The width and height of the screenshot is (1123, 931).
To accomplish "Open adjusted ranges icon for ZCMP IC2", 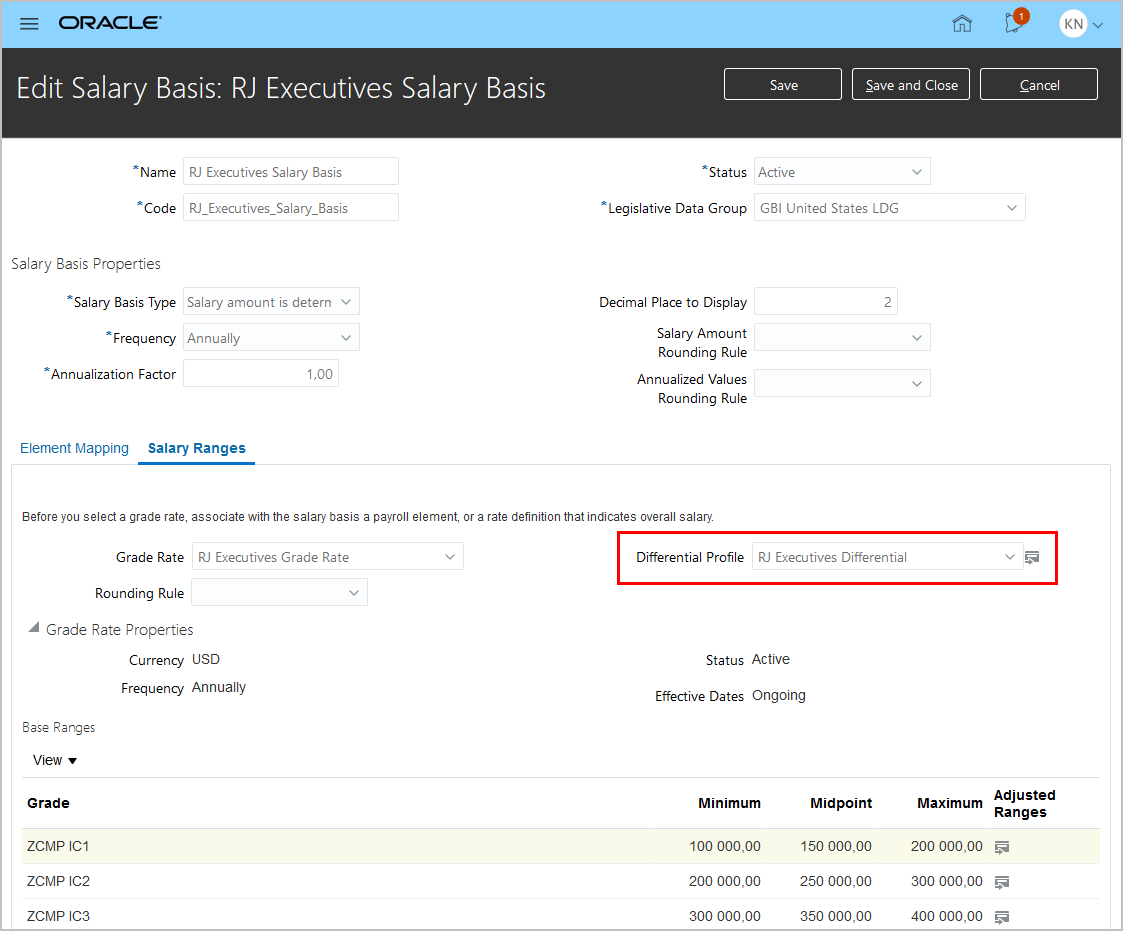I will [1002, 882].
